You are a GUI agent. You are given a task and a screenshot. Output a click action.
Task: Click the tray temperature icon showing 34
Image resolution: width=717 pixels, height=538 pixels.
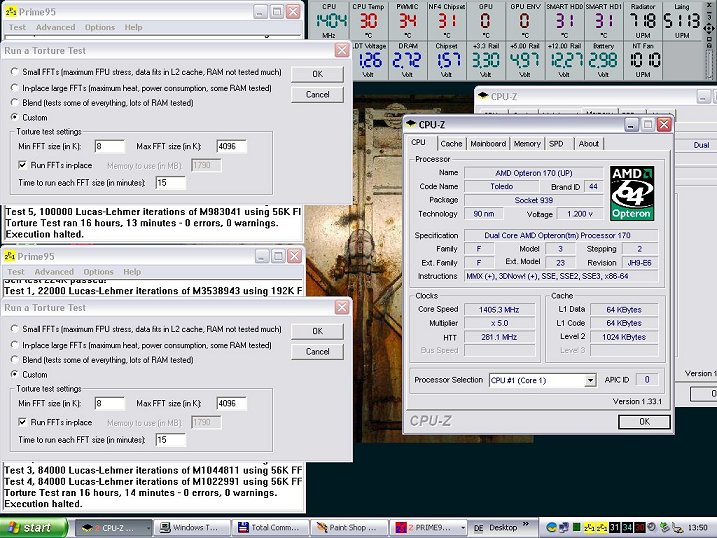[x=627, y=527]
